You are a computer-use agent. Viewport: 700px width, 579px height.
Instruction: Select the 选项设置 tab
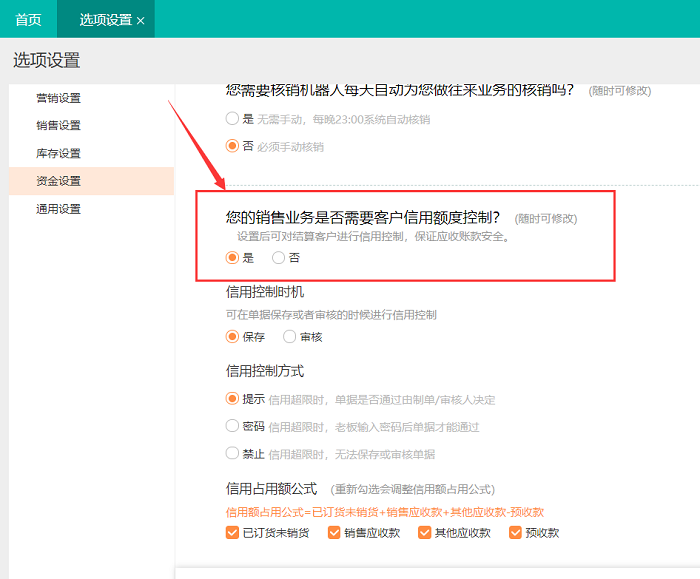pos(104,19)
